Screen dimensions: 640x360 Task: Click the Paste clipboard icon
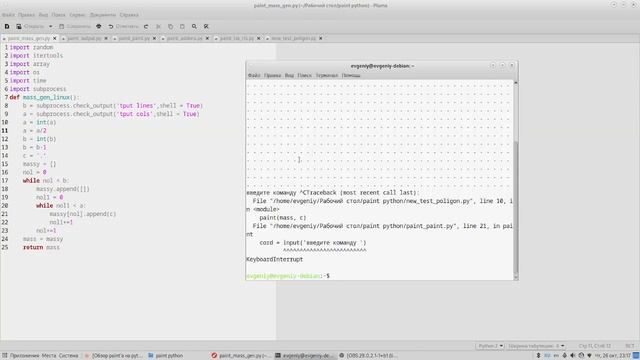[182, 26]
